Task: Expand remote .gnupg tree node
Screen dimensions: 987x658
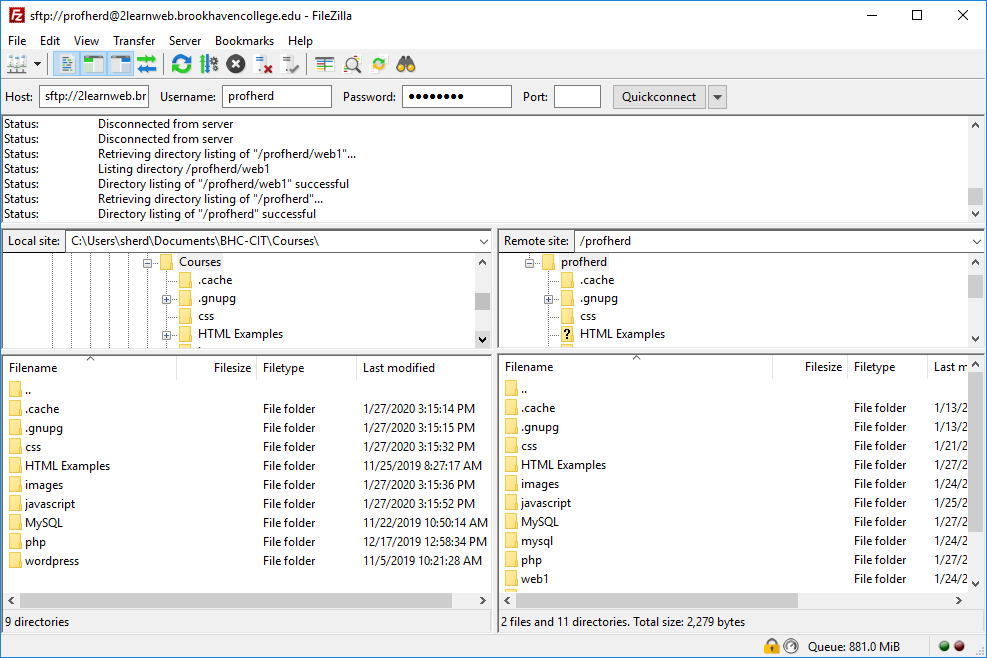Action: coord(548,300)
